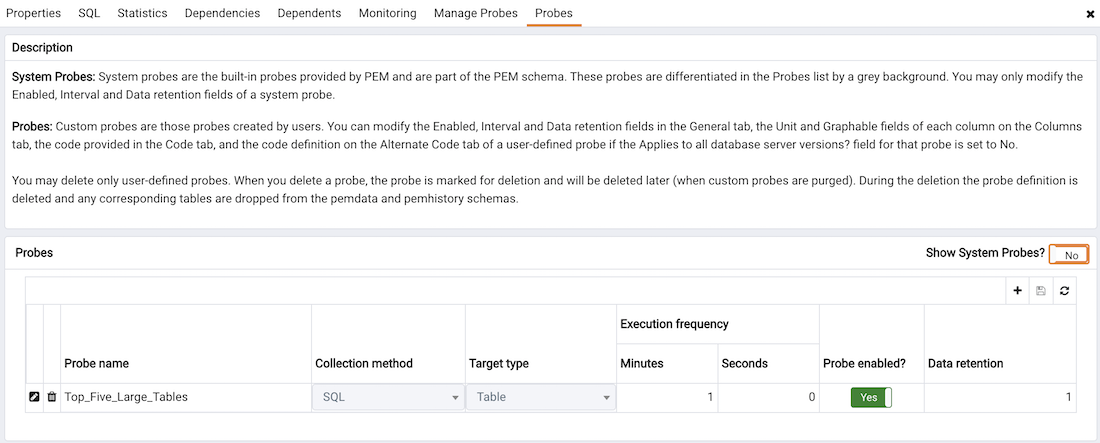Click the Minutes column header

coord(666,364)
